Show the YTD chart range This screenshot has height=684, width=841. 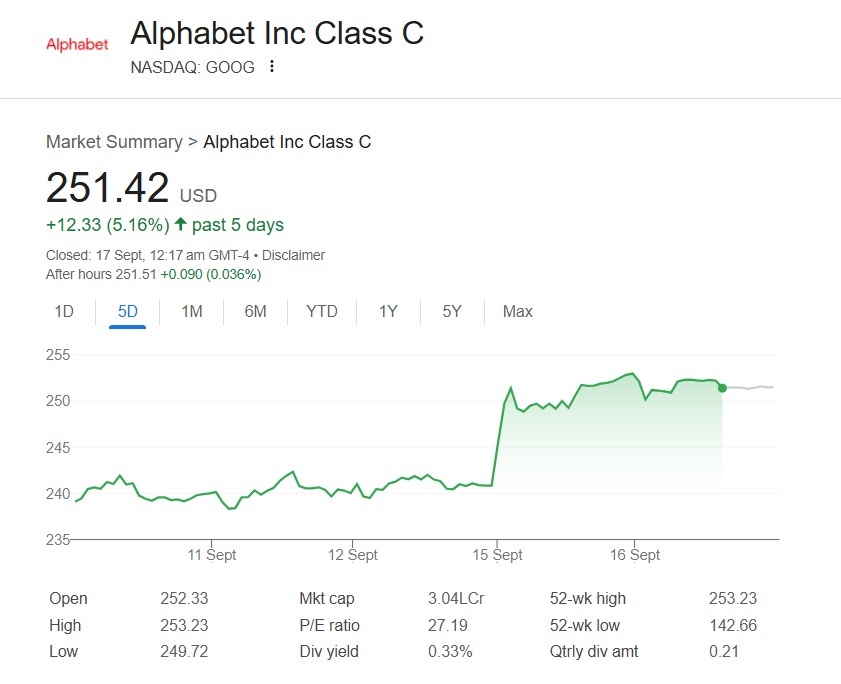[x=322, y=312]
